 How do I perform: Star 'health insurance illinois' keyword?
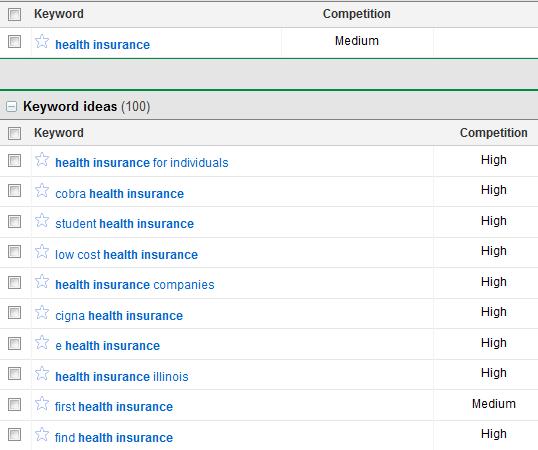[x=42, y=374]
